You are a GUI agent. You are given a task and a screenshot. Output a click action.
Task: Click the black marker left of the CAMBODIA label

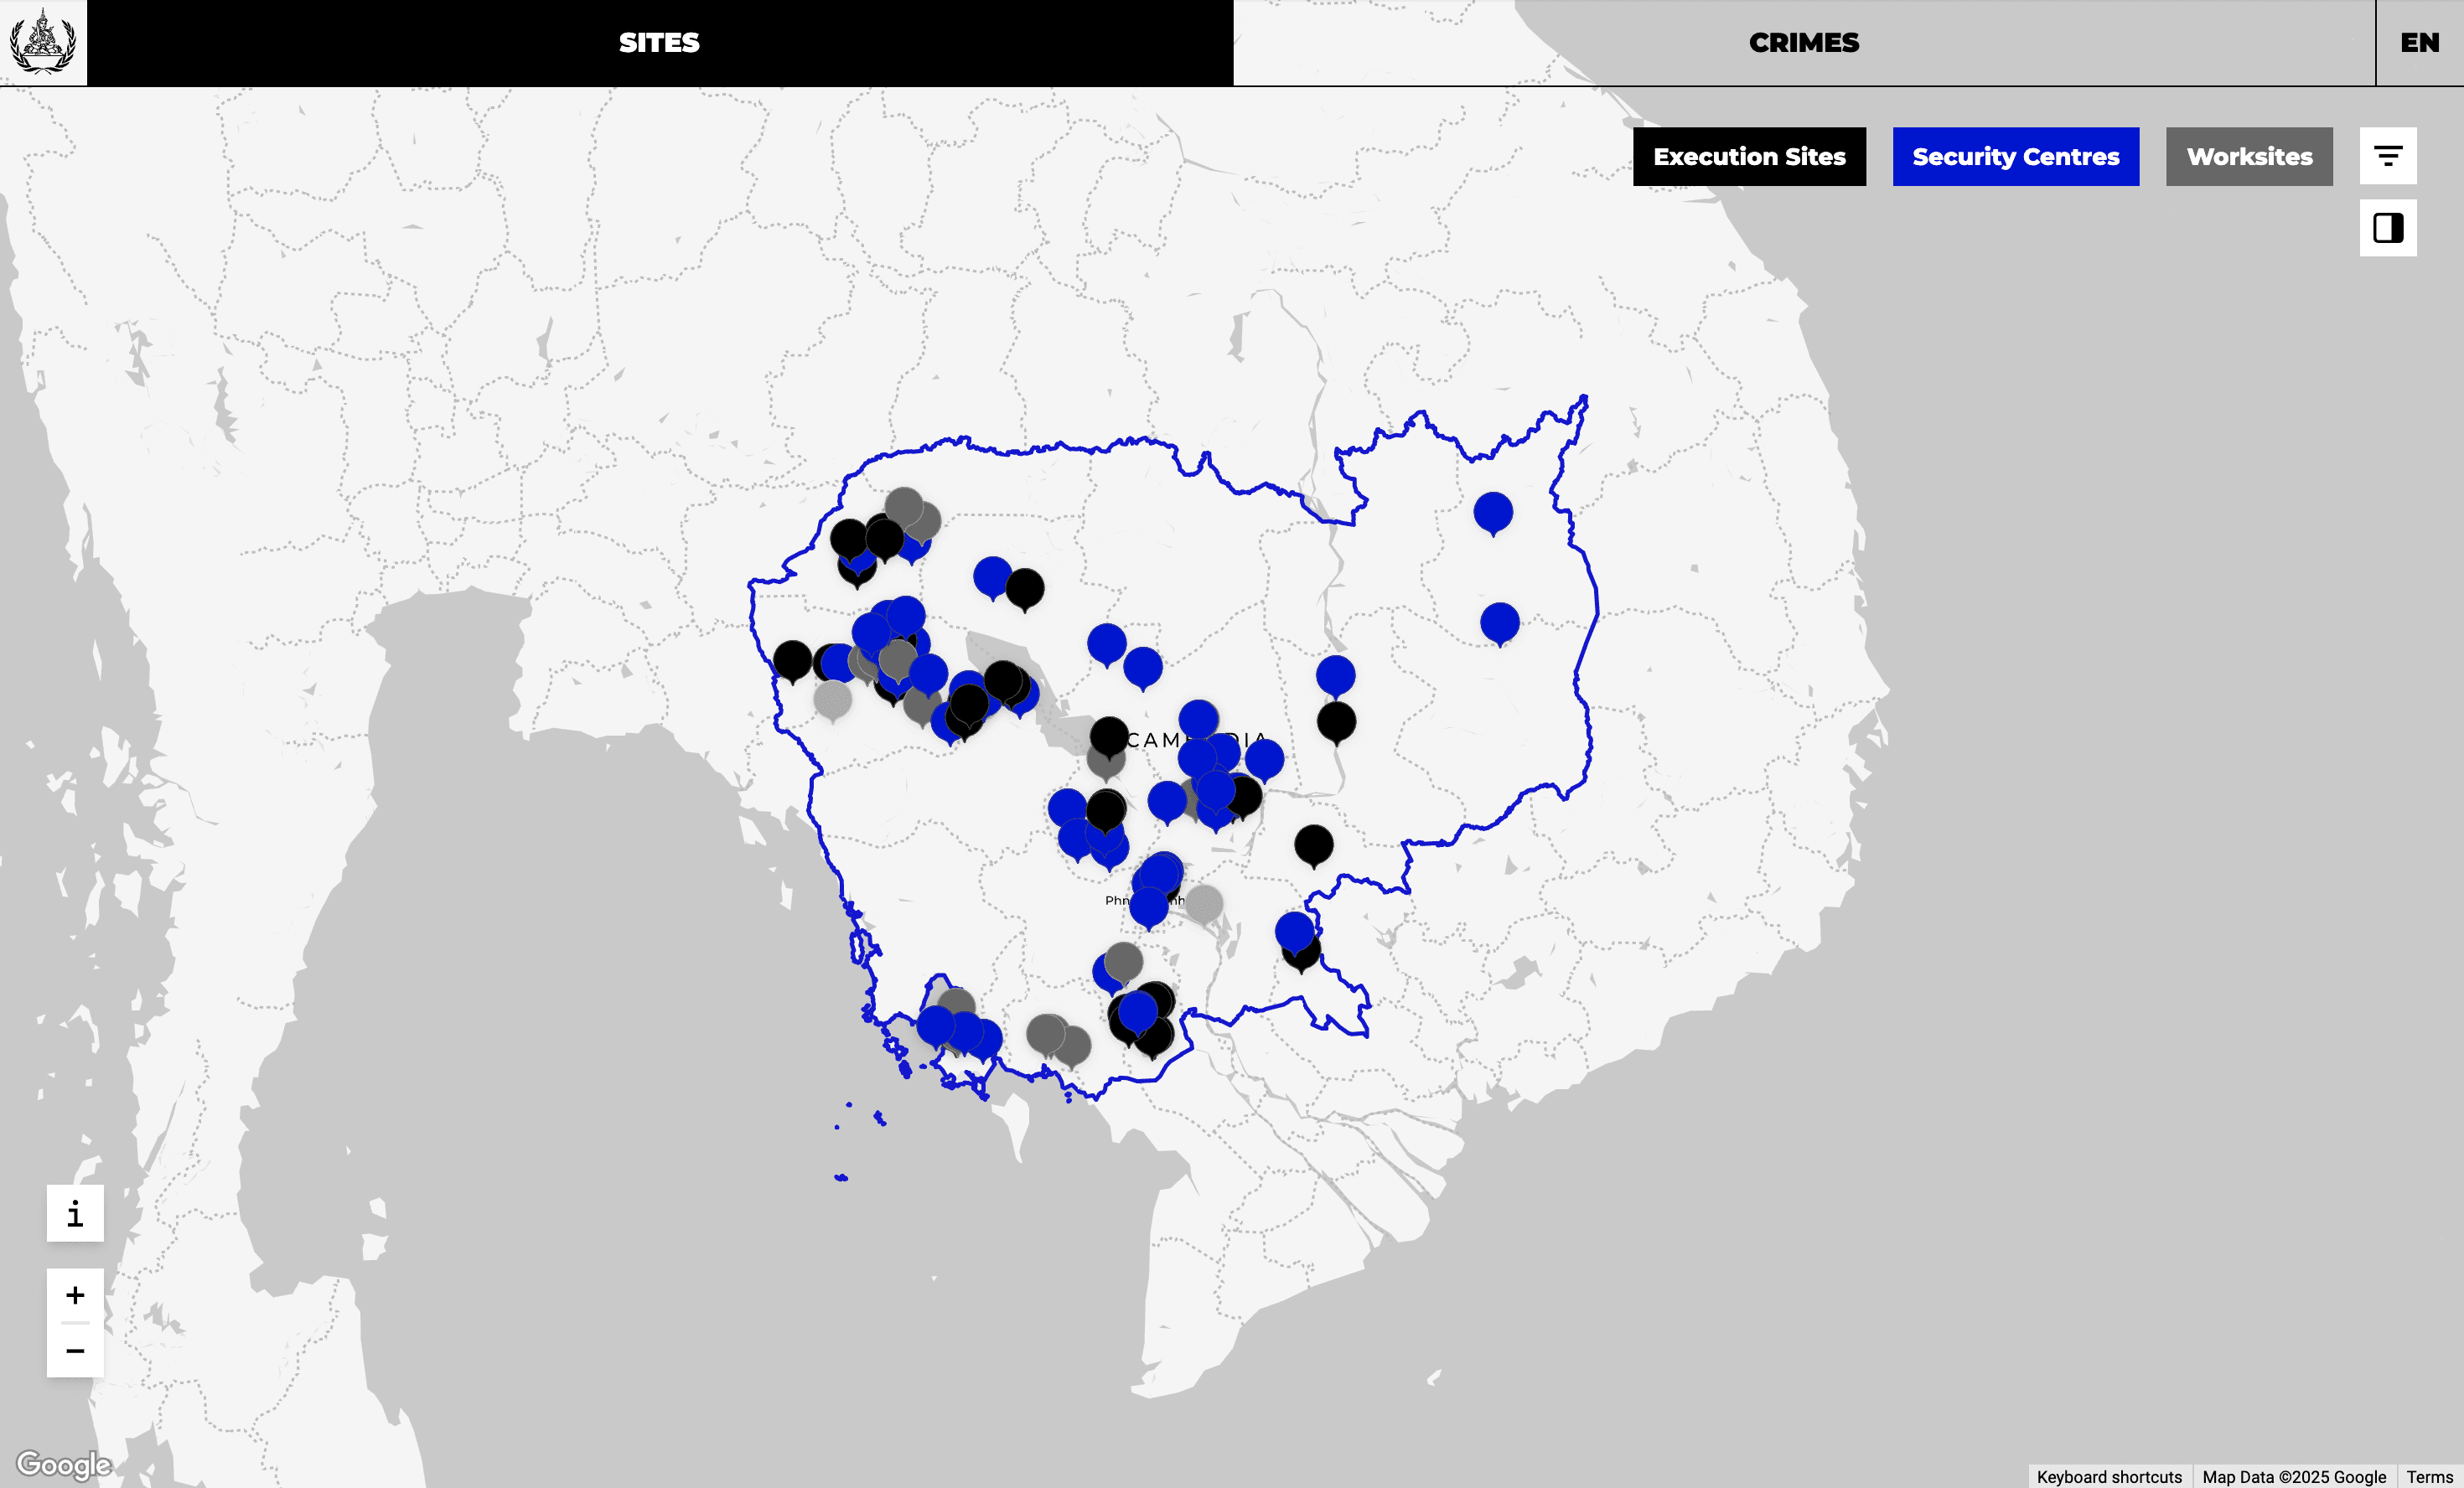[1108, 736]
